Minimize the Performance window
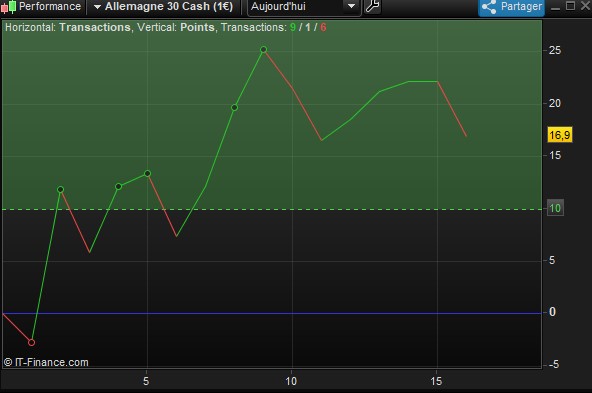The height and width of the screenshot is (393, 592). [555, 7]
